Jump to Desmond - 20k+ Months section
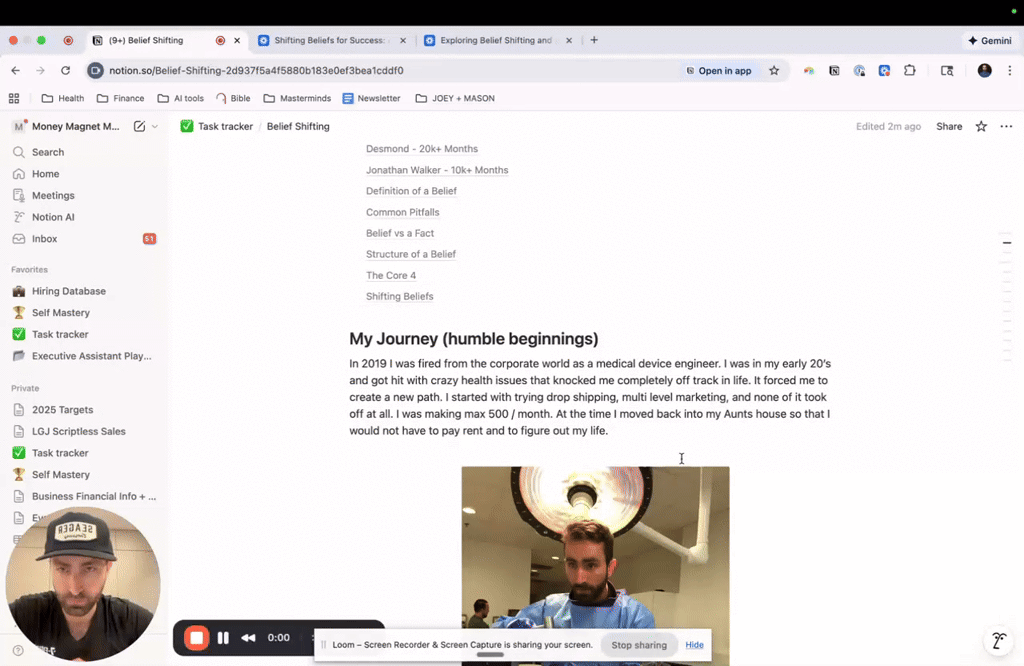Screen dimensions: 1024x666 (x=422, y=149)
